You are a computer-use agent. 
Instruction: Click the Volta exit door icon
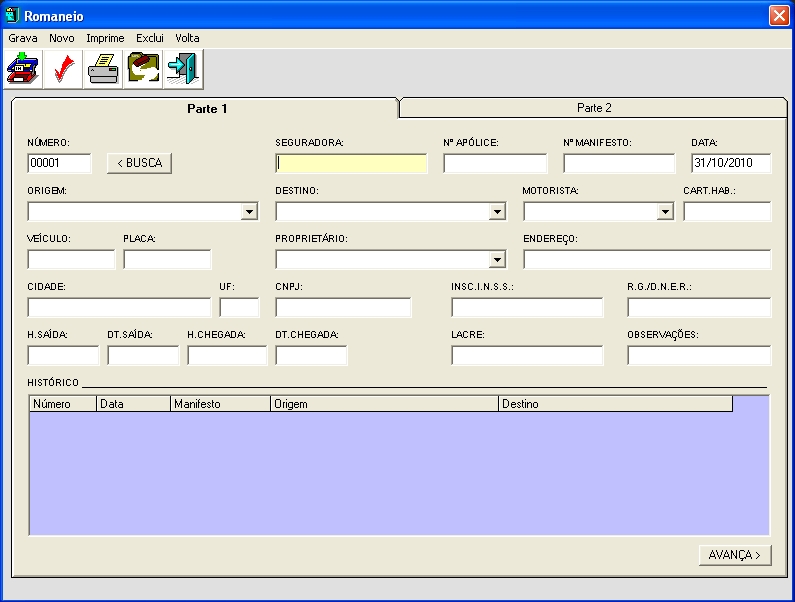[183, 70]
